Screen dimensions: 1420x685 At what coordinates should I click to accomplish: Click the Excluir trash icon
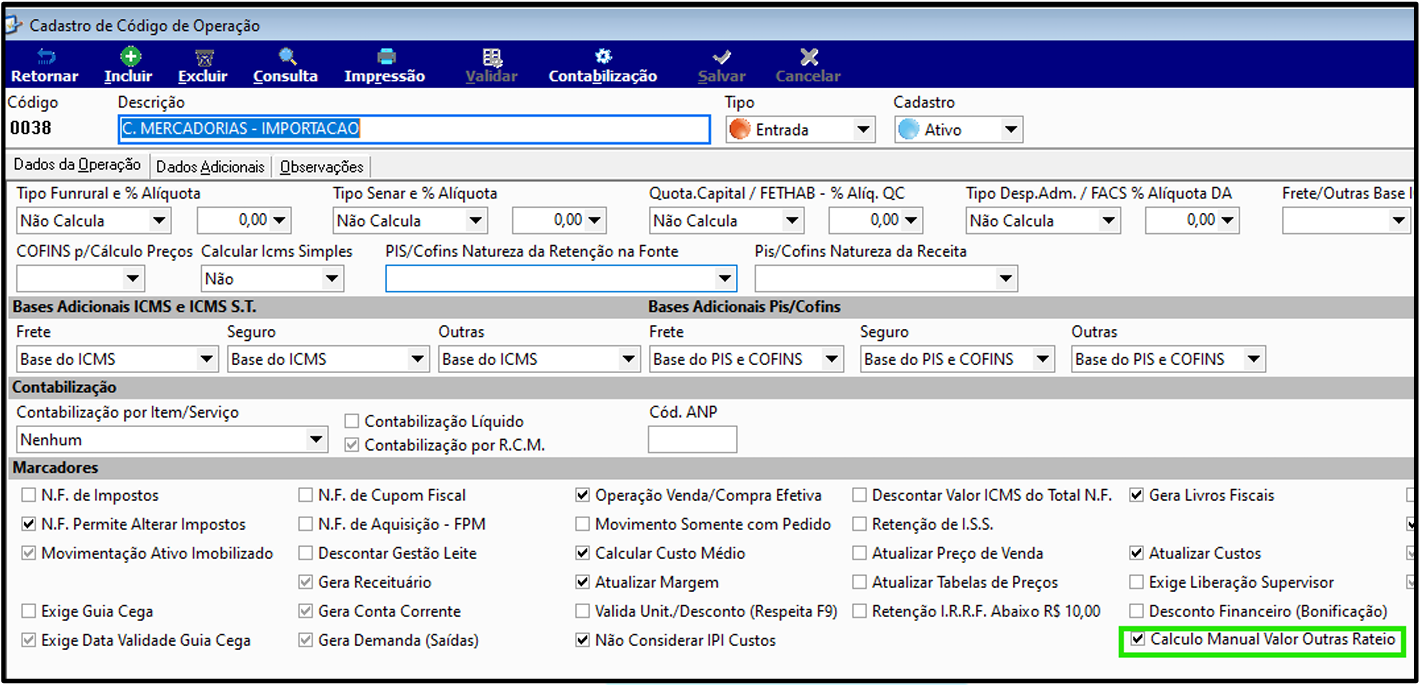click(204, 57)
